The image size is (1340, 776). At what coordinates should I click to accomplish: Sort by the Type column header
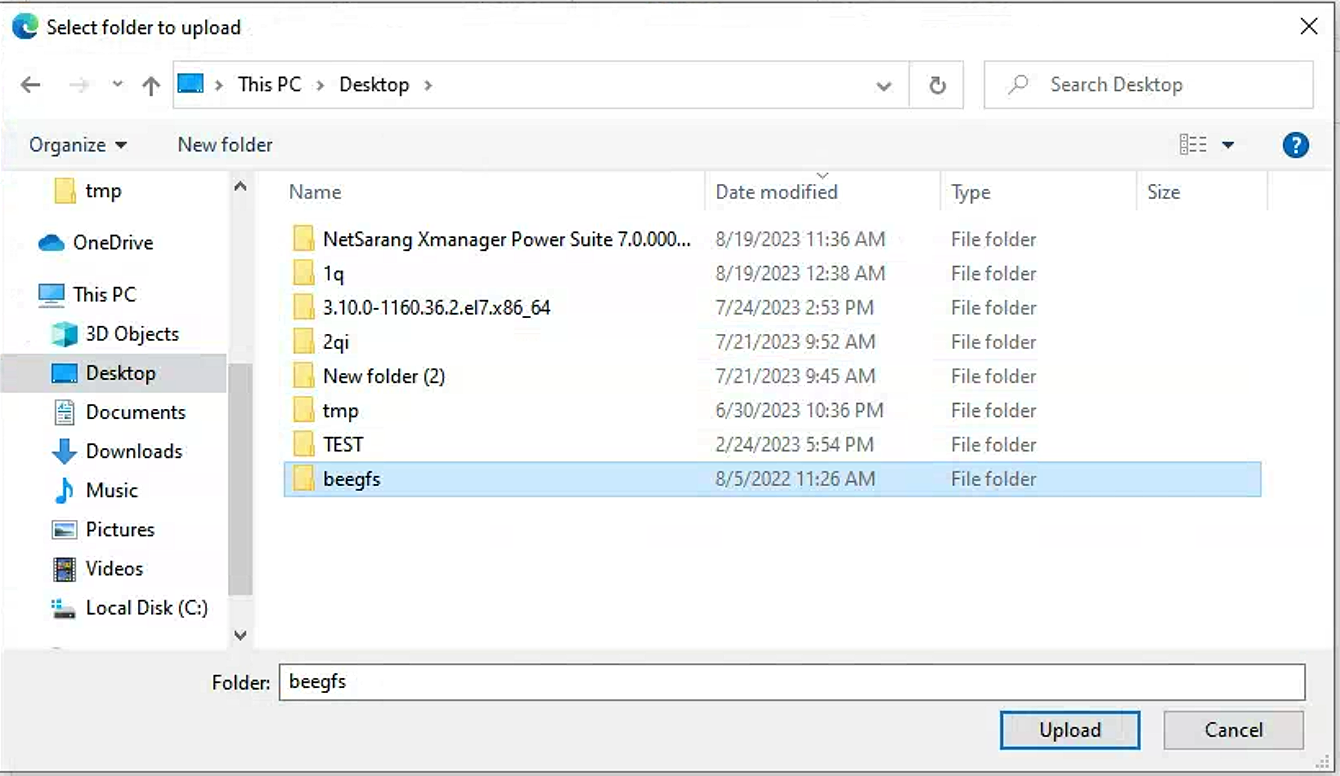click(x=971, y=192)
